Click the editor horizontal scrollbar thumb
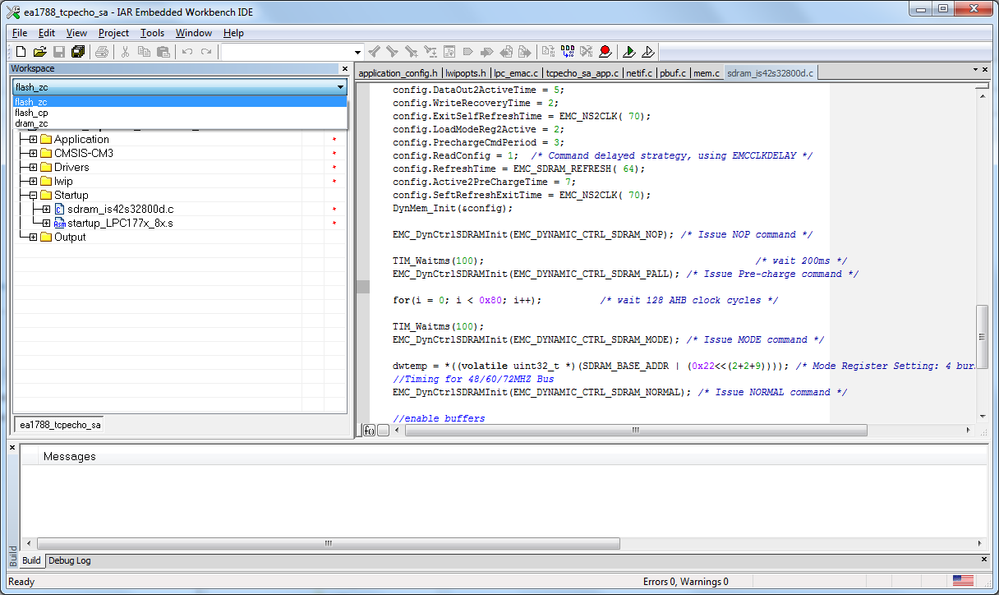Screen dimensions: 999x595 pos(636,431)
